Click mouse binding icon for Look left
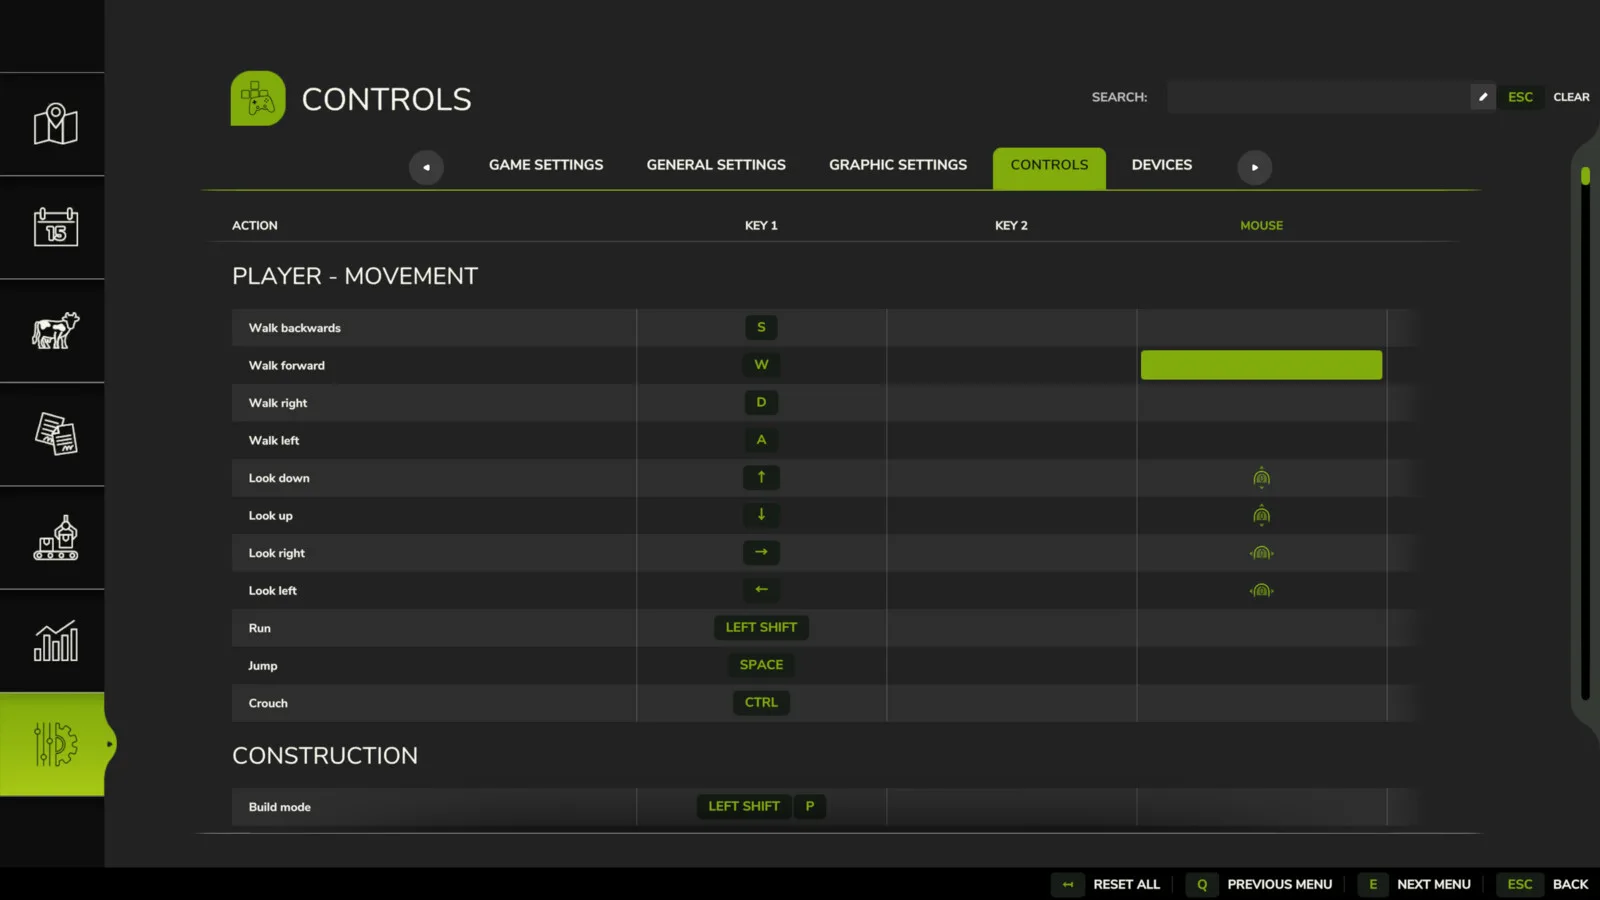Image resolution: width=1600 pixels, height=900 pixels. (x=1261, y=590)
